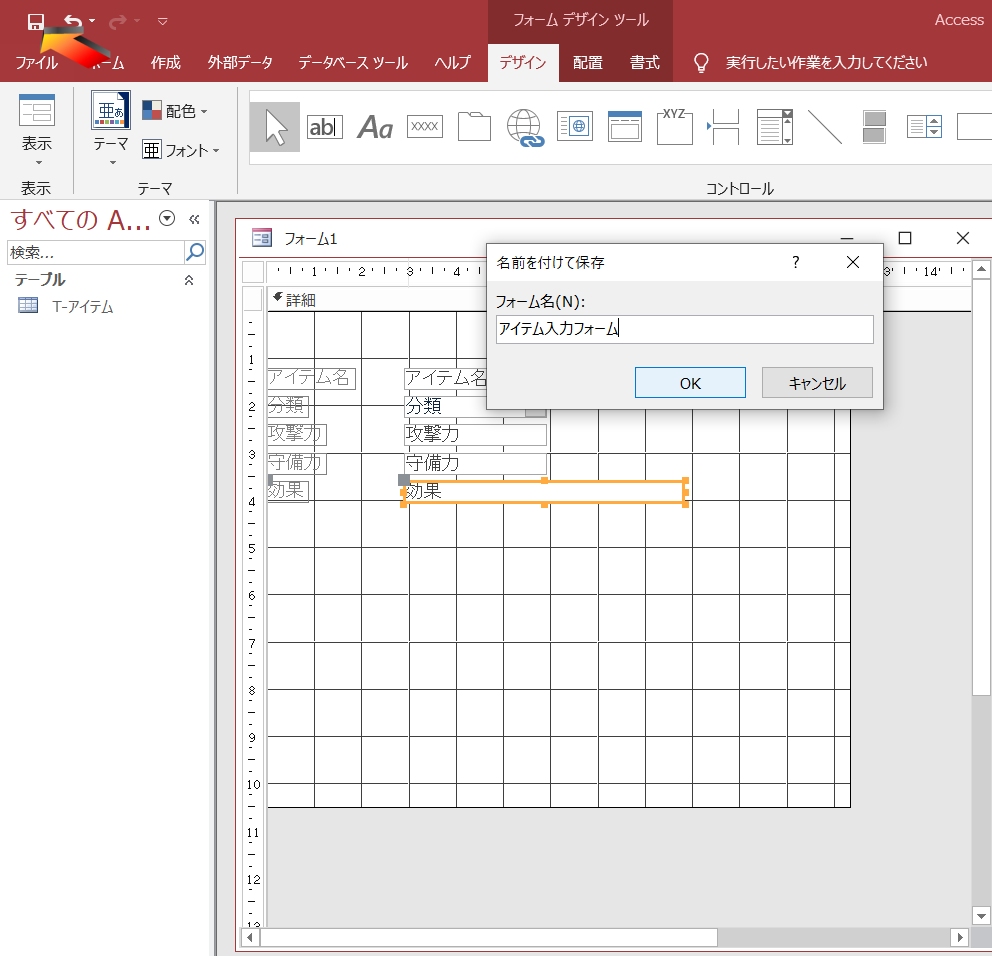Click the Undo arrow icon
Screen dimensions: 992x956
click(x=73, y=22)
